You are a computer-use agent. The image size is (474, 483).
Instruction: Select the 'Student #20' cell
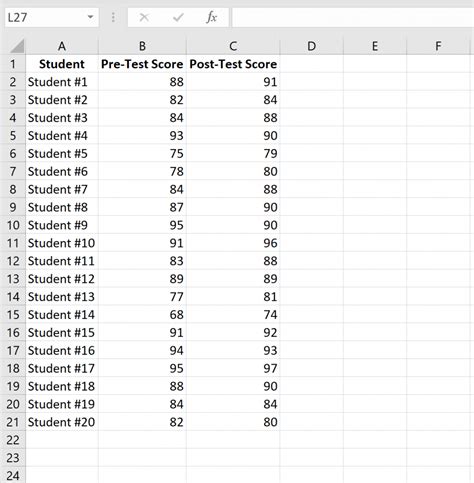[x=62, y=422]
